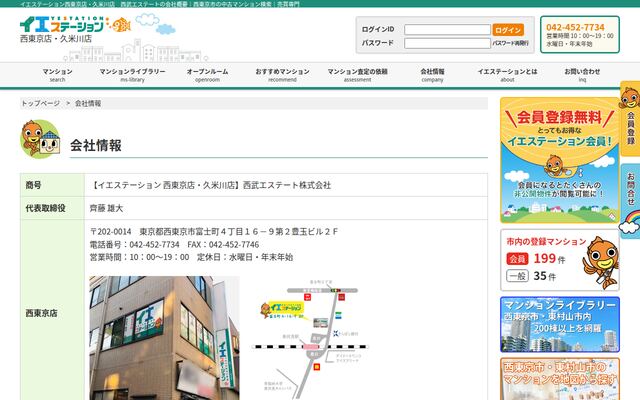The height and width of the screenshot is (400, 640).
Task: Click the phone number 042-452-7734 box
Action: 580,35
